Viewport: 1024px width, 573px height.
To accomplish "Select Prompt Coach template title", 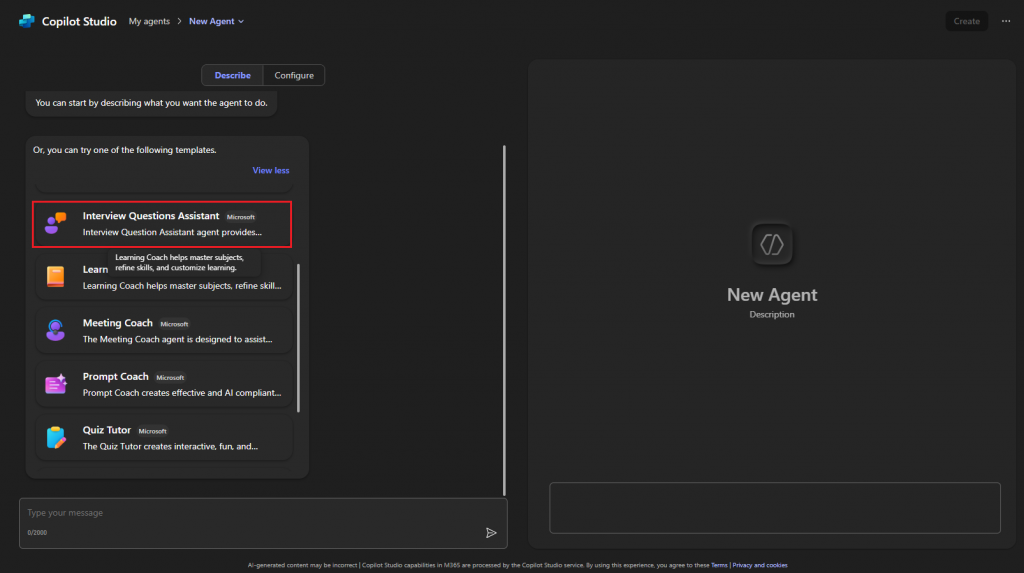I will (116, 376).
